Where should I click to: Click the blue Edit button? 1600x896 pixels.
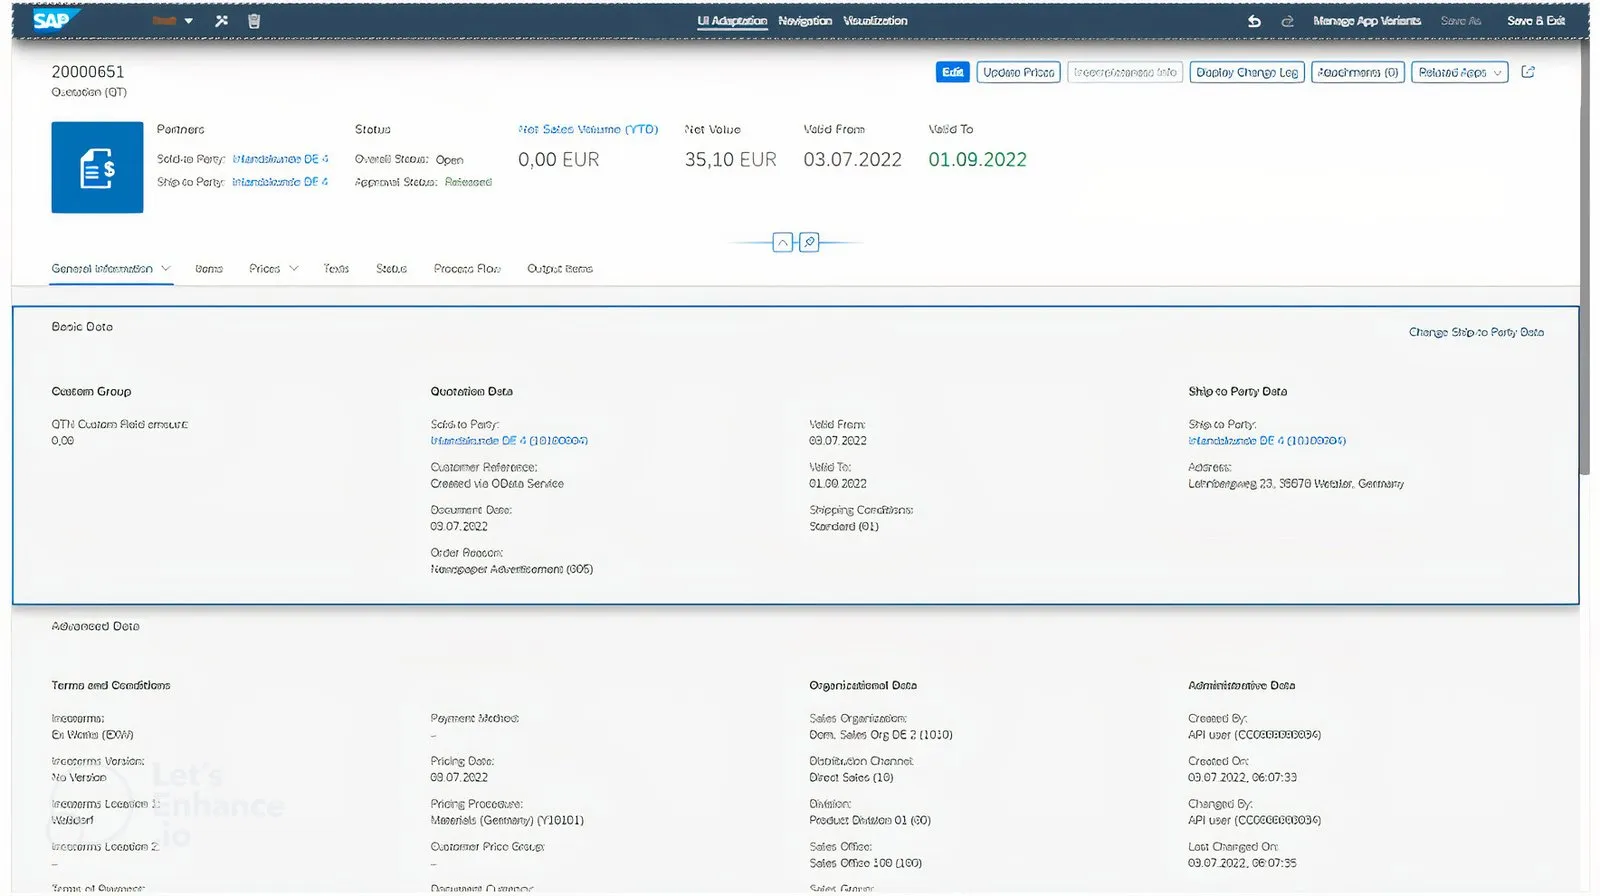coord(953,72)
